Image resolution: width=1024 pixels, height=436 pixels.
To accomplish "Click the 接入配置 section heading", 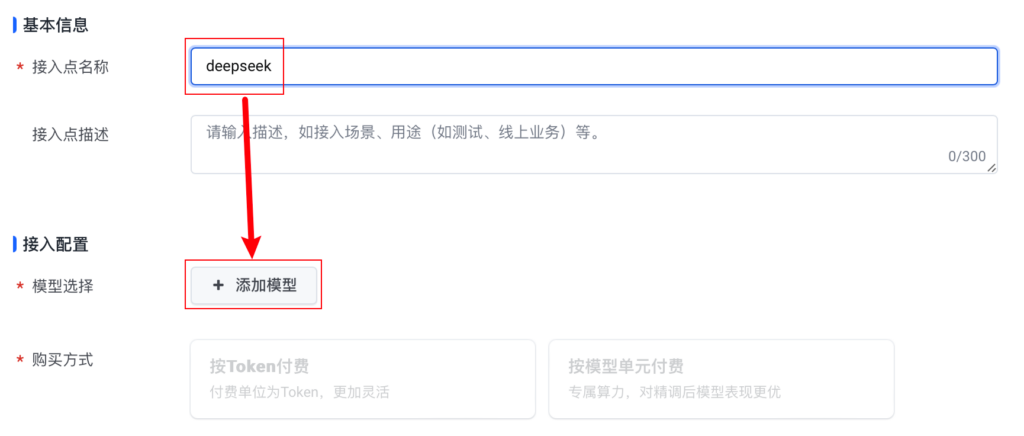I will click(x=55, y=243).
